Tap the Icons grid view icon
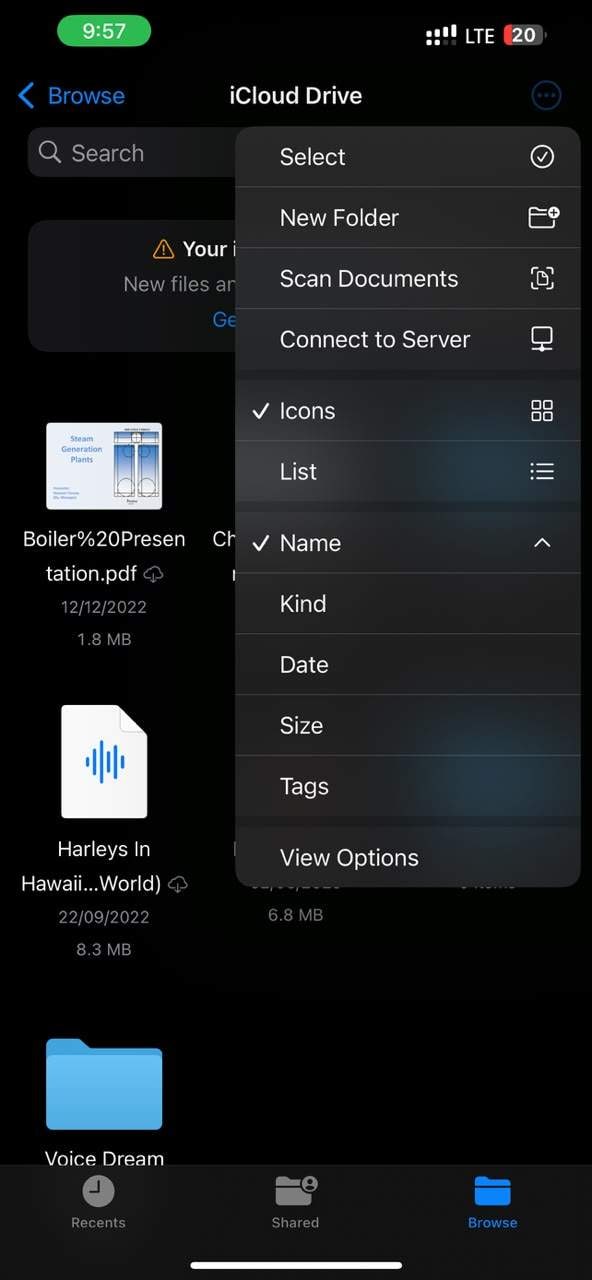The height and width of the screenshot is (1280, 592). tap(542, 411)
